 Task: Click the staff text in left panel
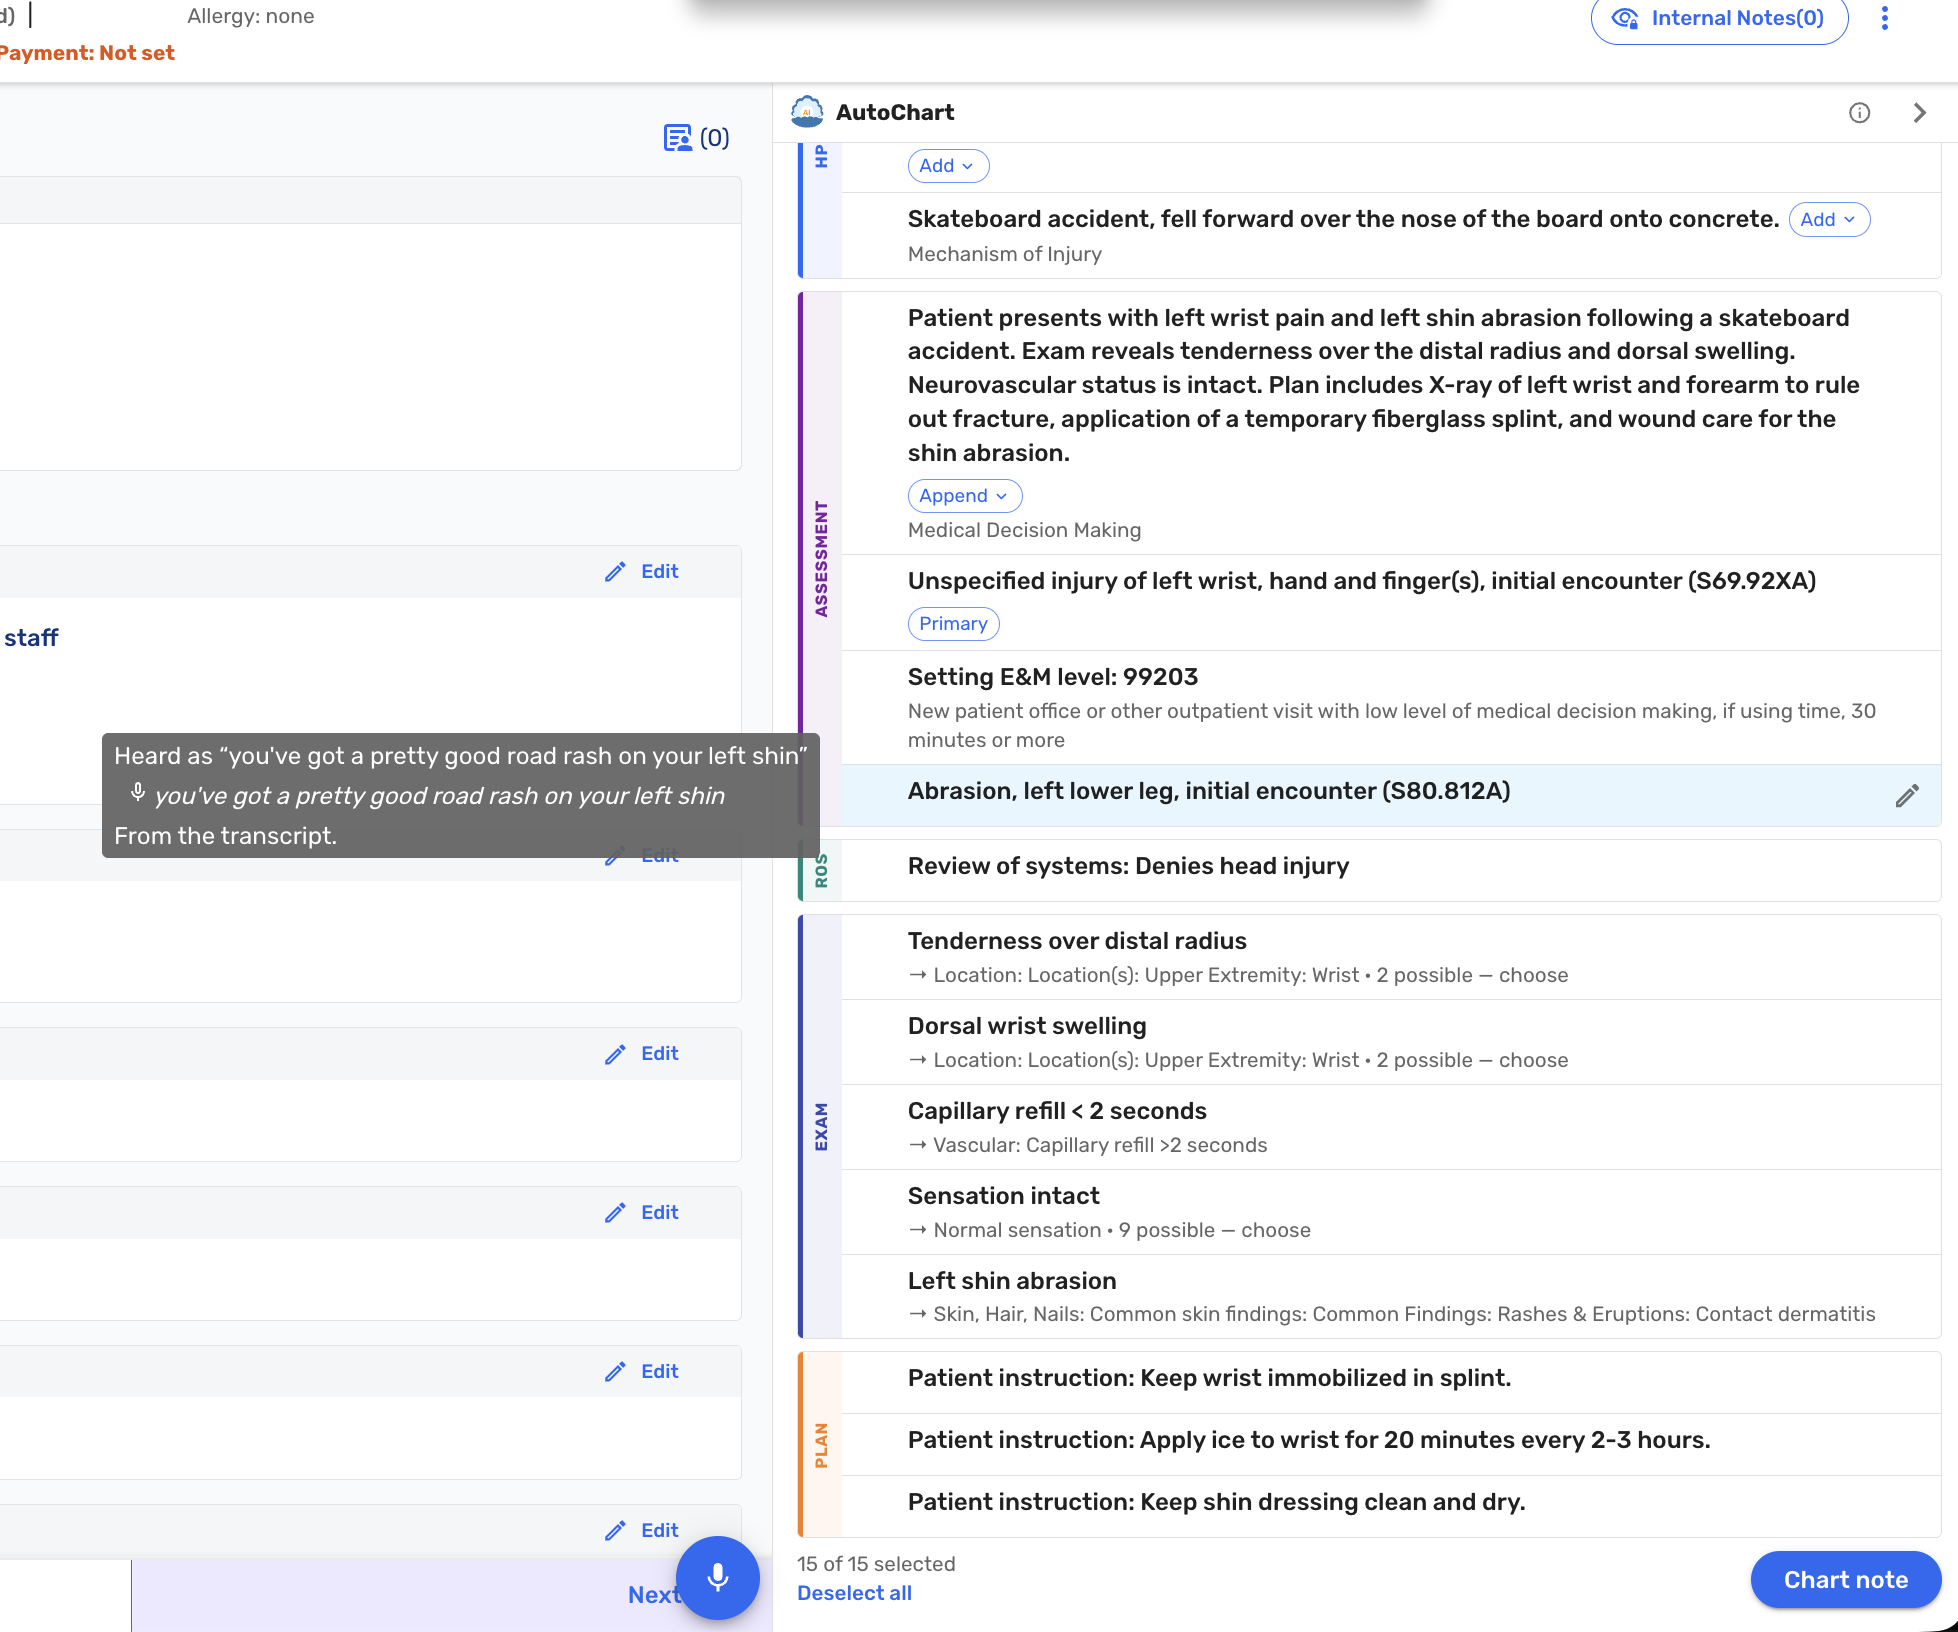point(31,638)
